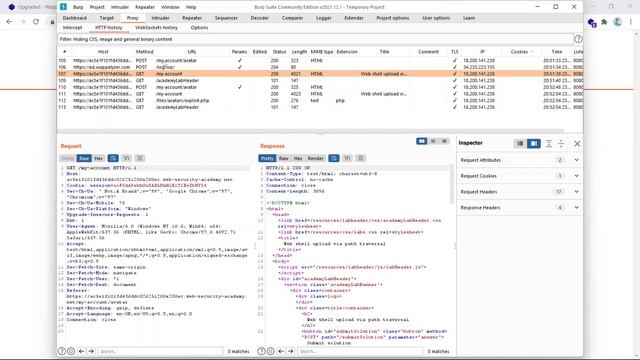Close the Inspector panel

577,143
